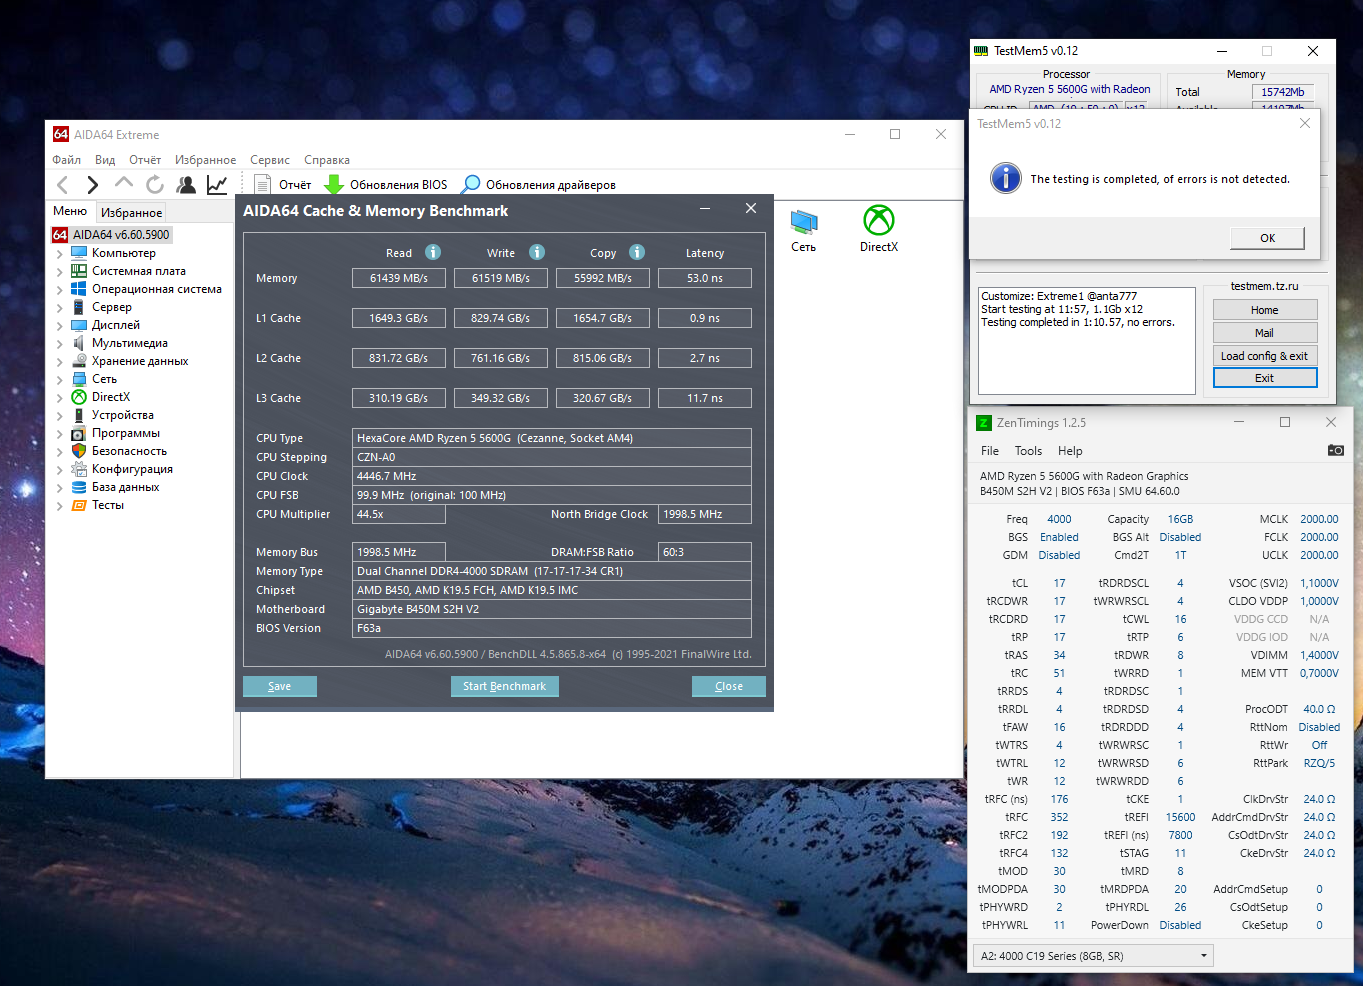
Task: Click the Mail button in TestMem5
Action: pos(1265,333)
